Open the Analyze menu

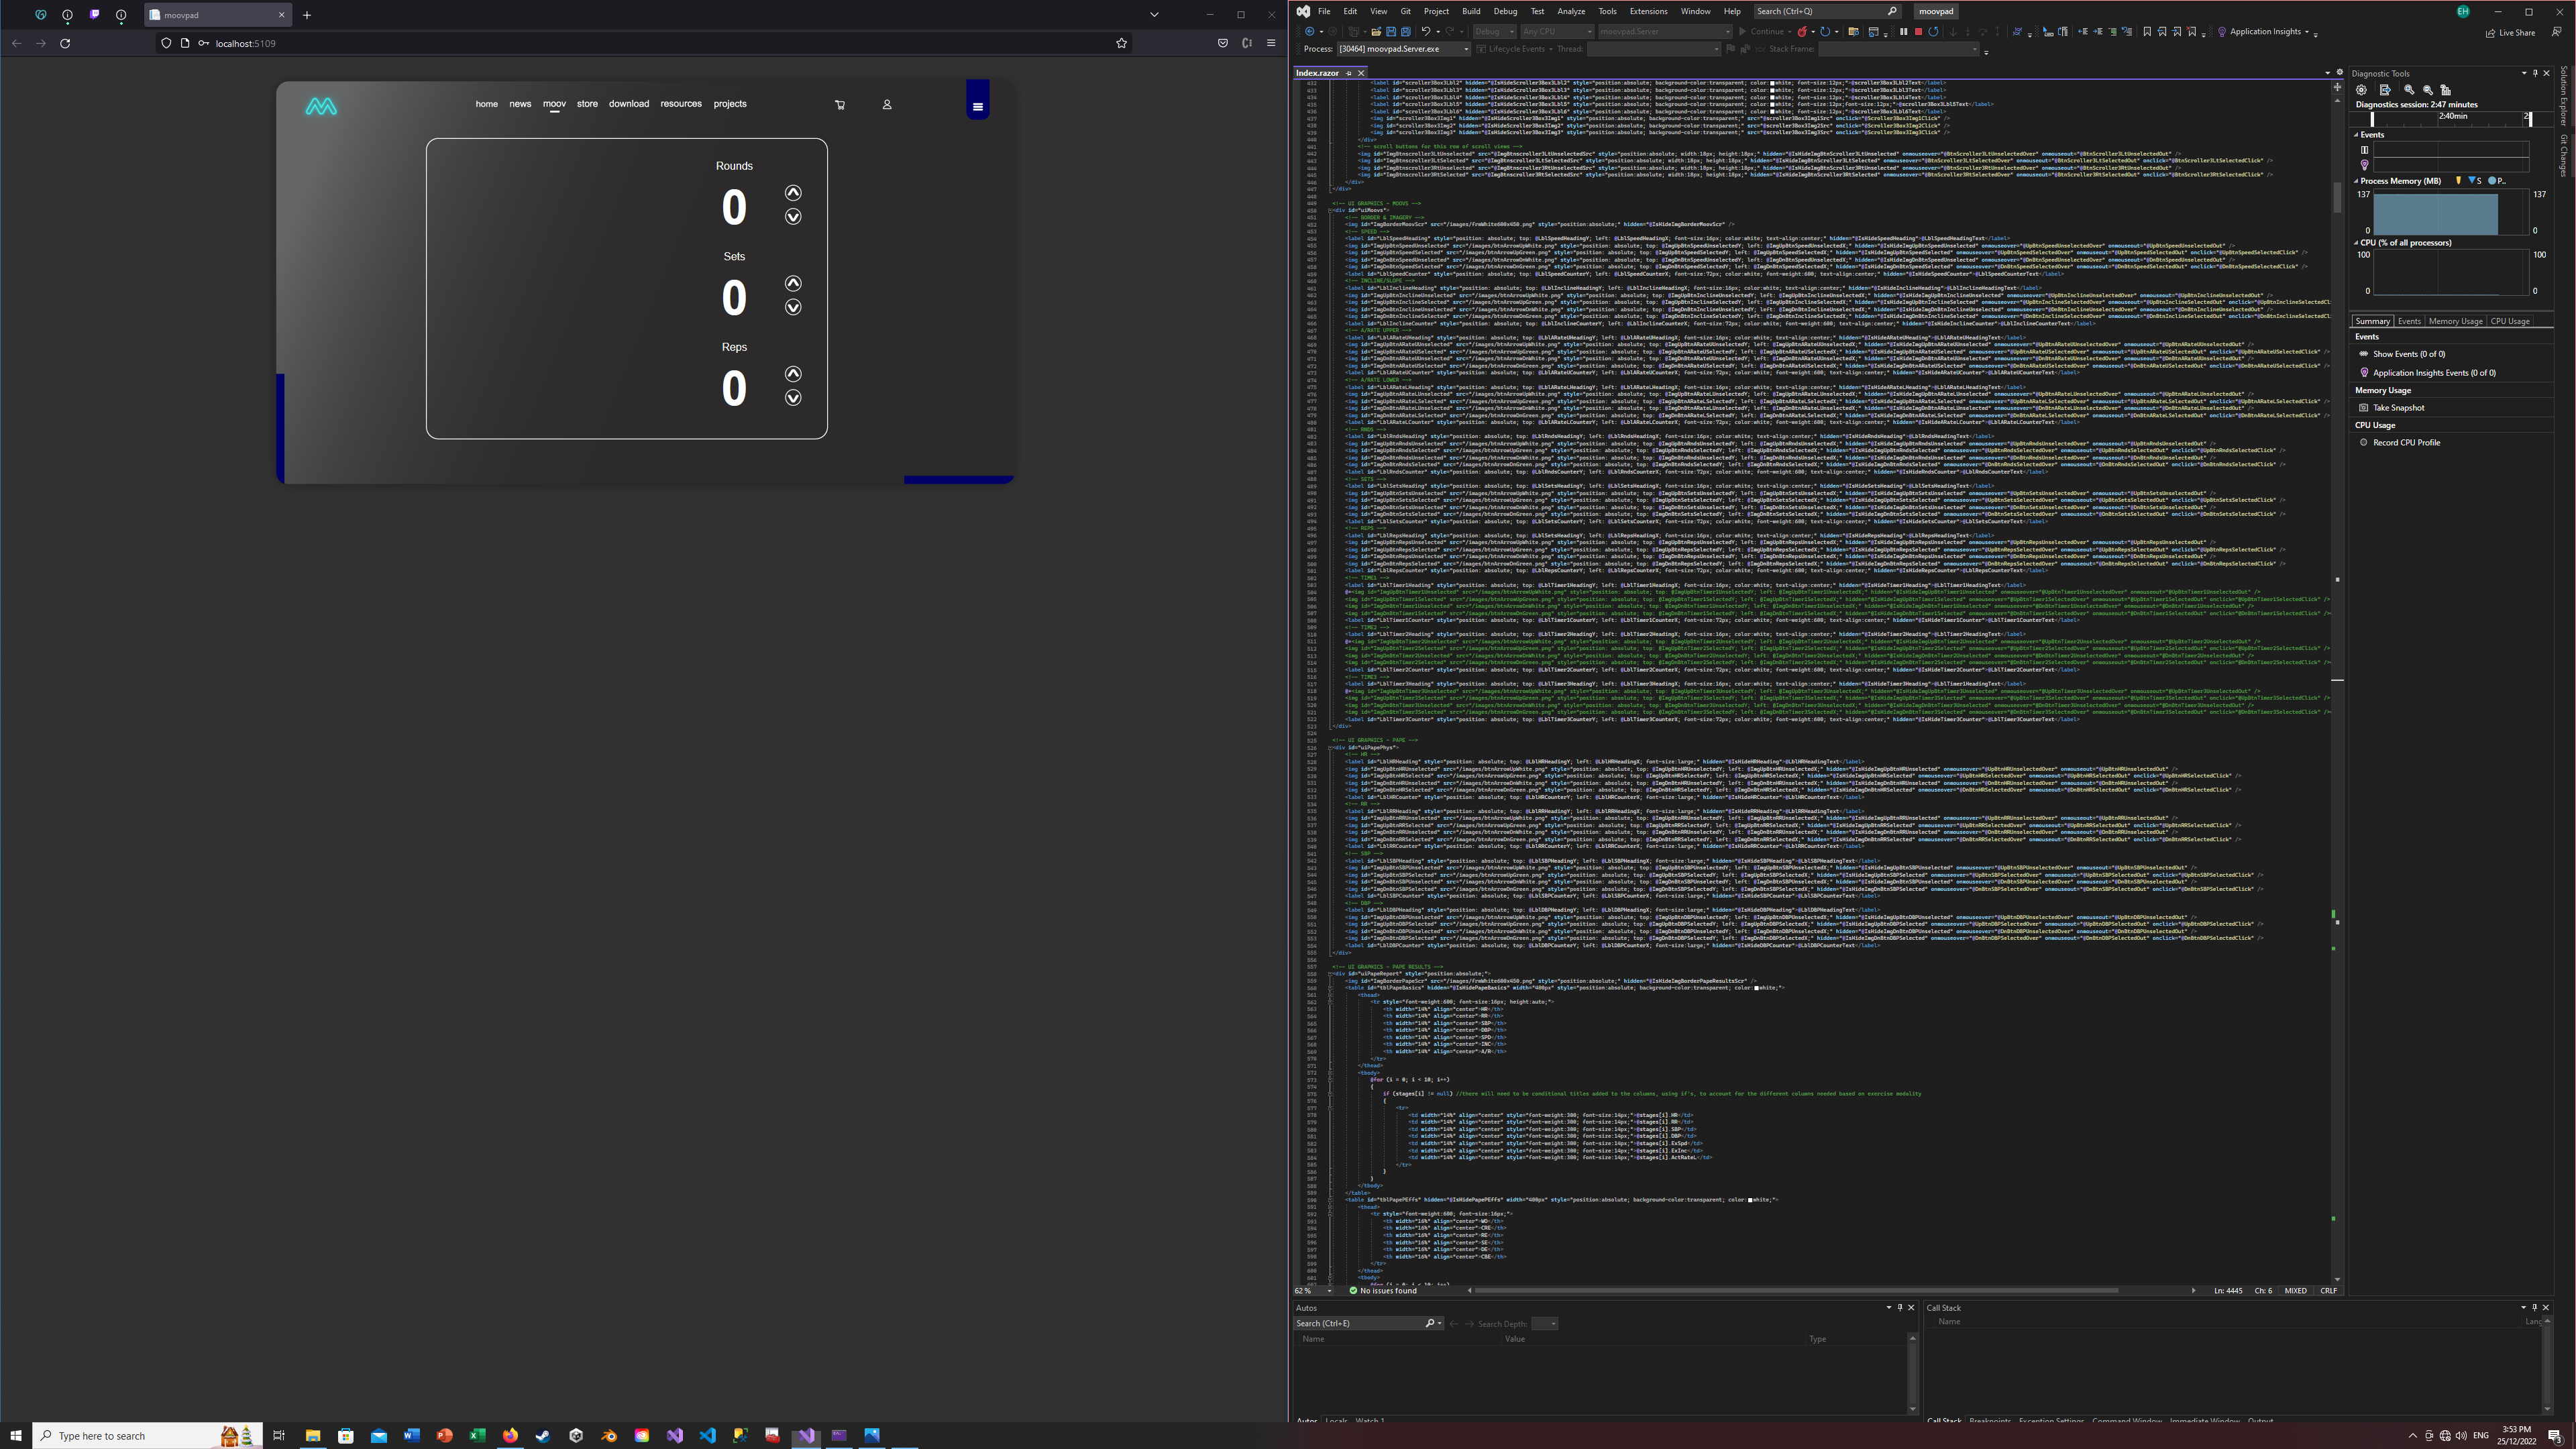pyautogui.click(x=1571, y=11)
